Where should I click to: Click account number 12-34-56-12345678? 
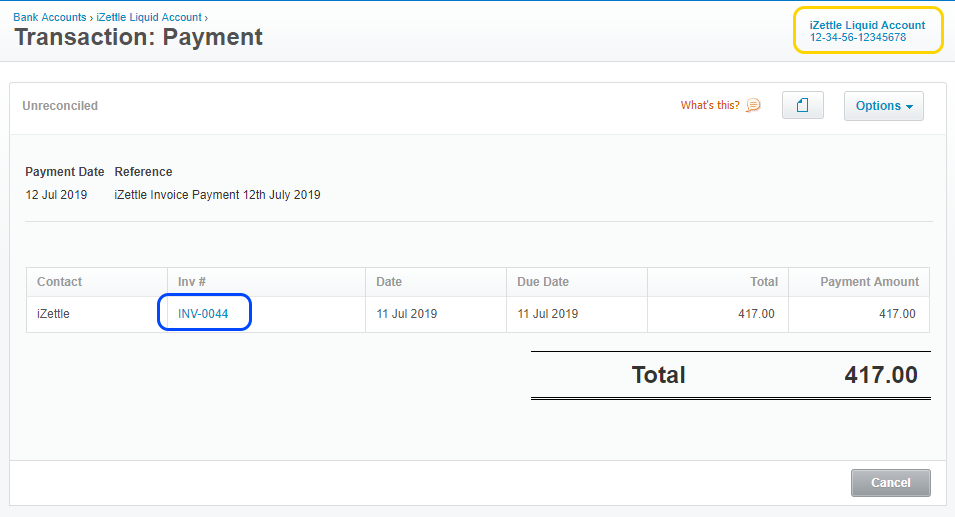(858, 38)
